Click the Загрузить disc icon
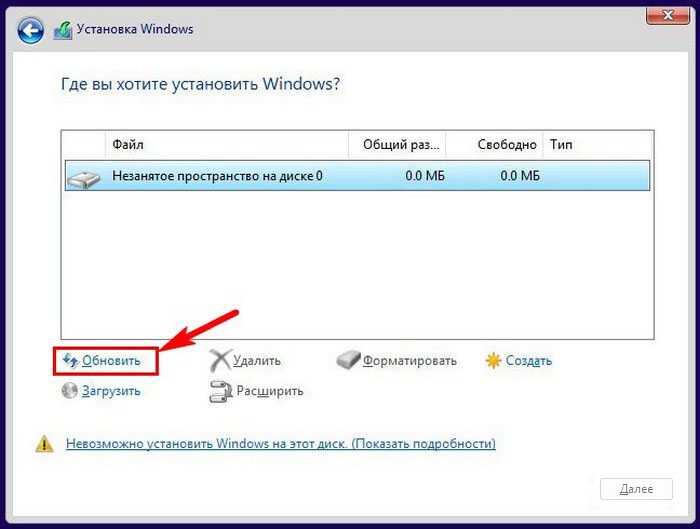The width and height of the screenshot is (700, 529). [70, 391]
